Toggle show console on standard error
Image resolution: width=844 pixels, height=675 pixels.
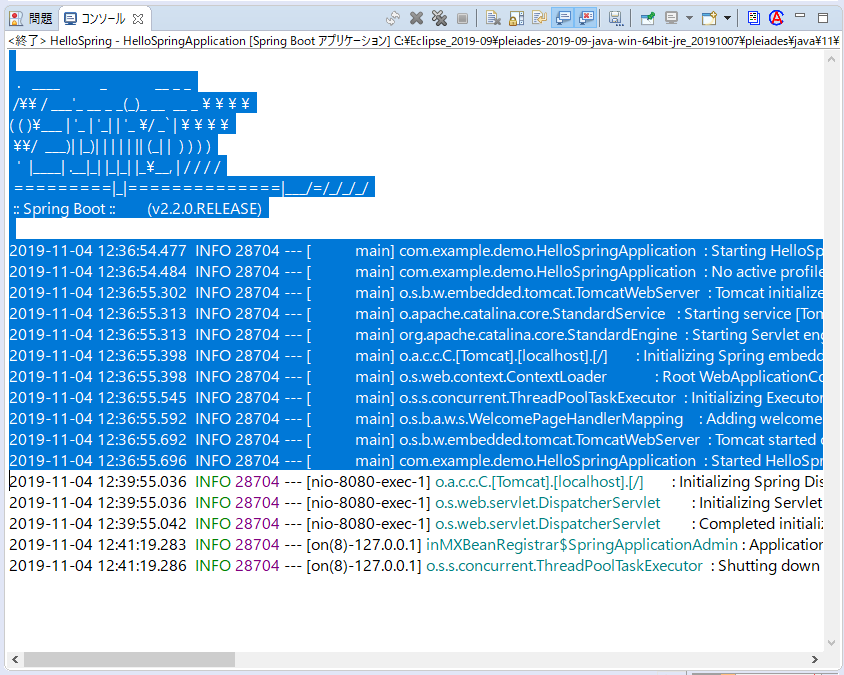point(586,18)
